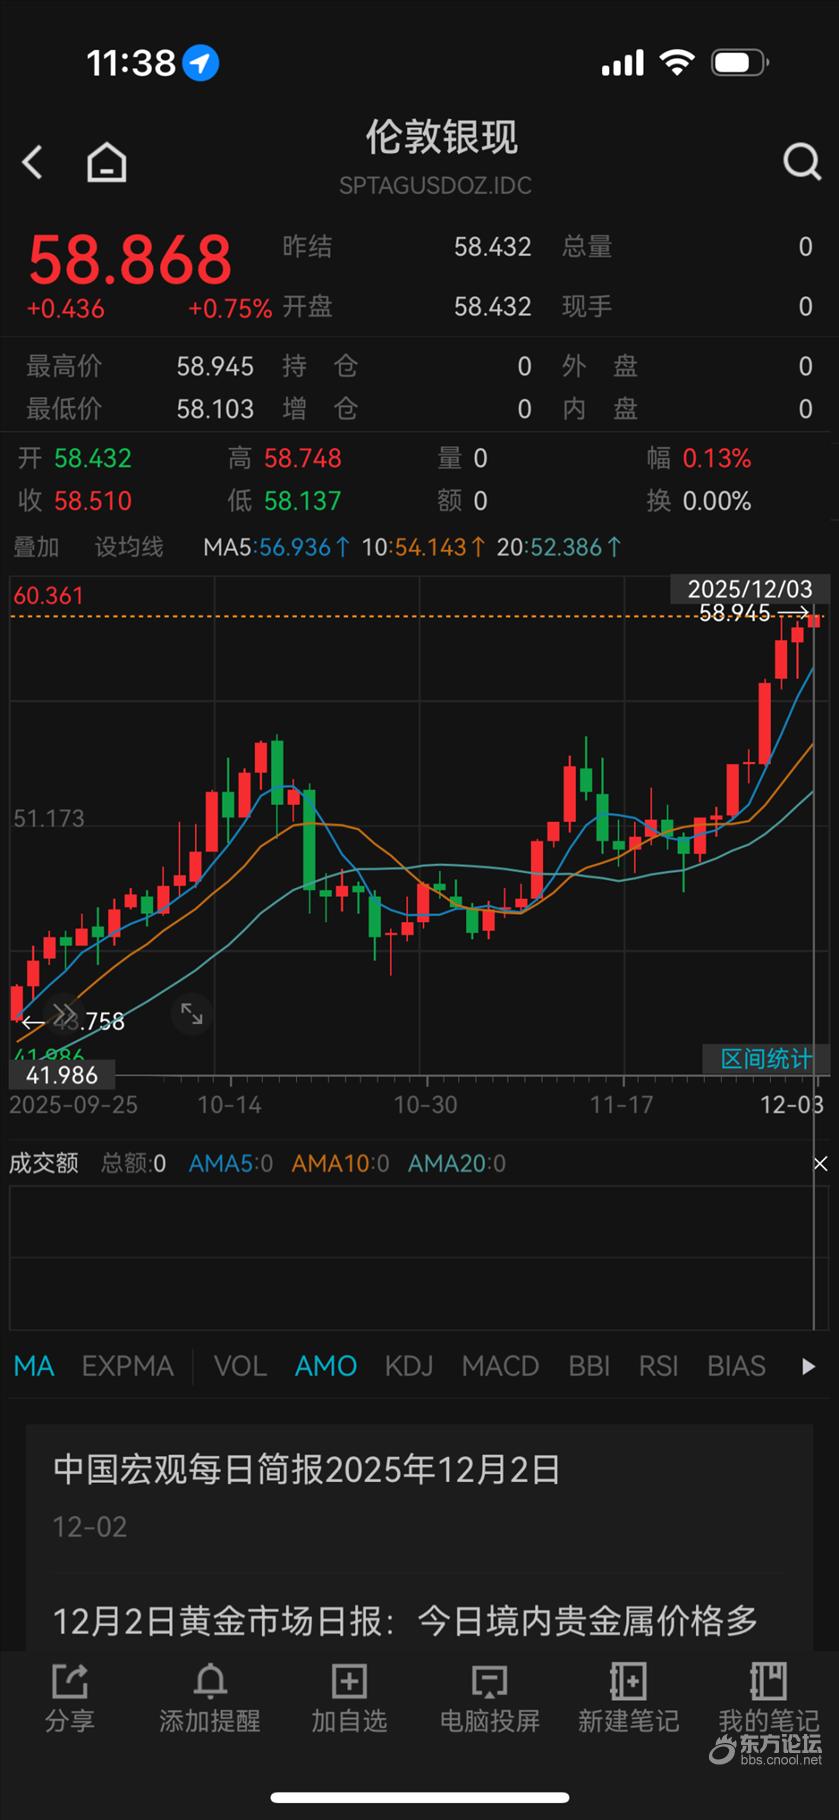The image size is (839, 1820).
Task: Cast to computer screen (电脑投屏)
Action: click(x=489, y=1697)
